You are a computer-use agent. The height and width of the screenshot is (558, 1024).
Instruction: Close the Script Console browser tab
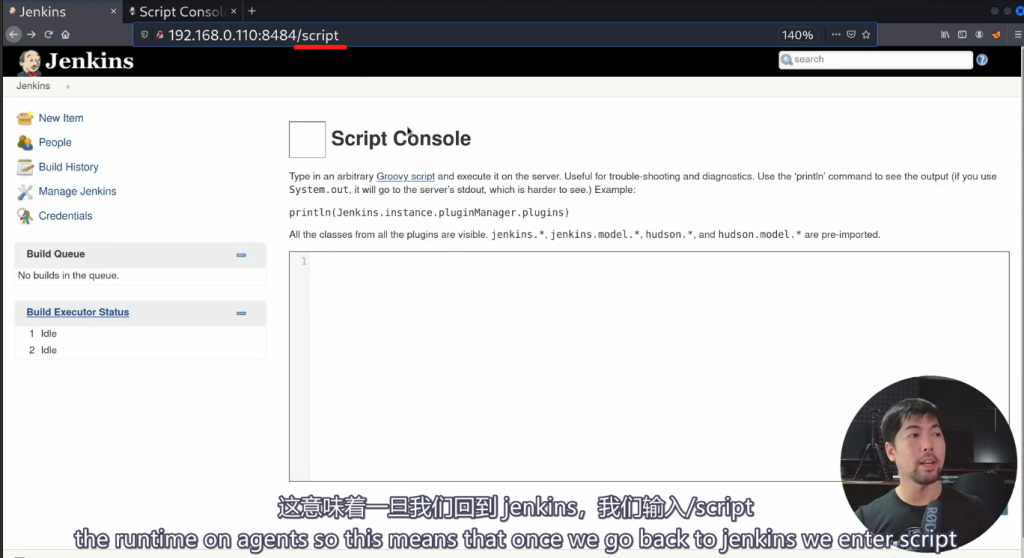pyautogui.click(x=233, y=11)
